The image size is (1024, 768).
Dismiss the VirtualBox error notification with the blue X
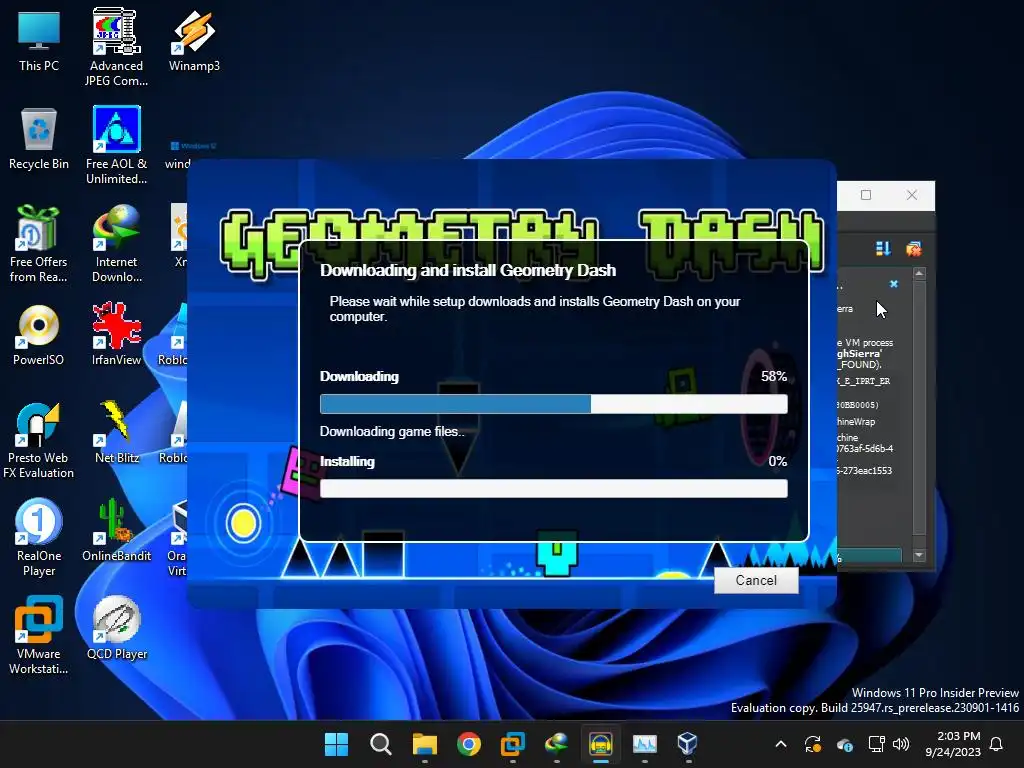point(894,283)
